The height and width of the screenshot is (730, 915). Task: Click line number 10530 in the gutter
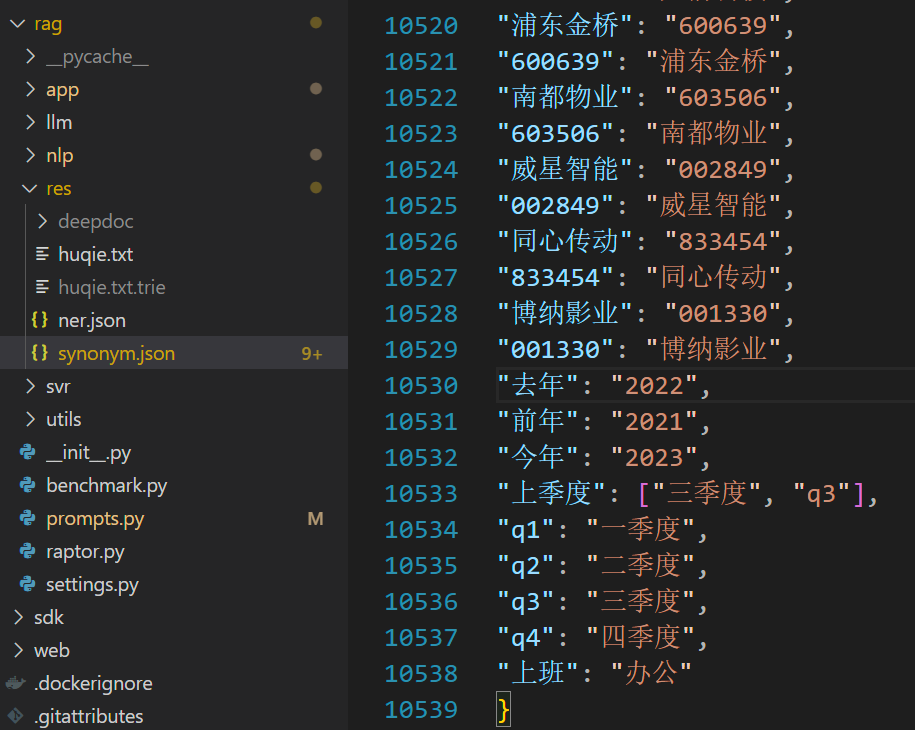tap(421, 386)
